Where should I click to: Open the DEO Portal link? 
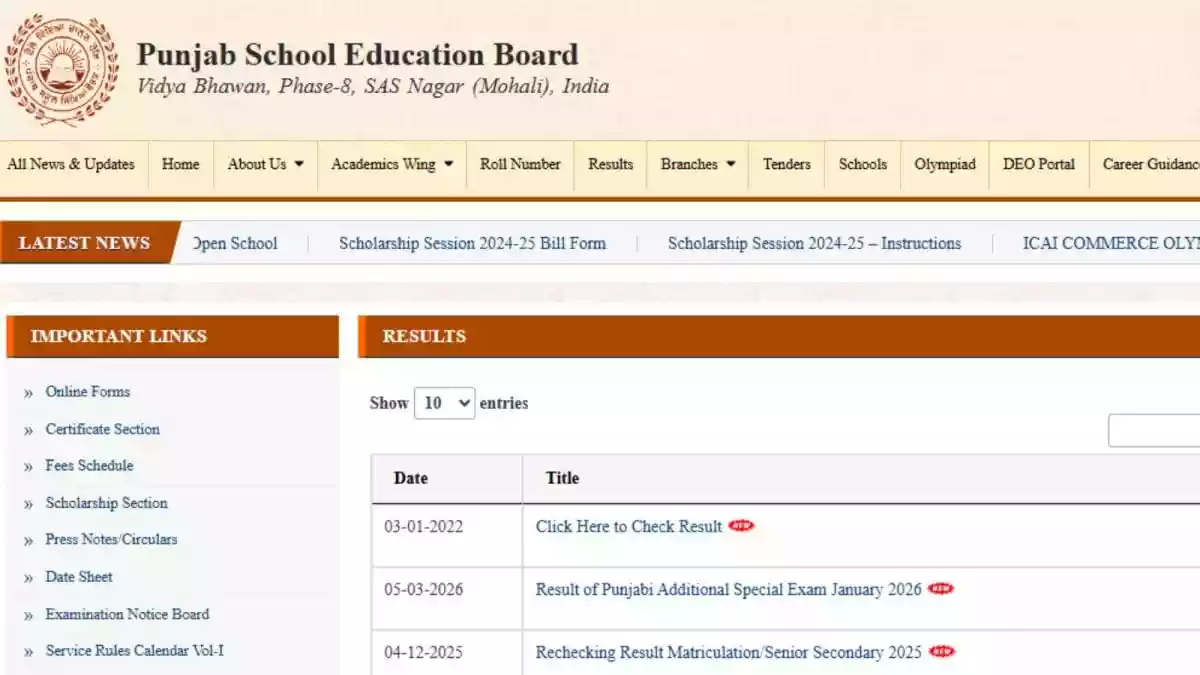point(1039,164)
